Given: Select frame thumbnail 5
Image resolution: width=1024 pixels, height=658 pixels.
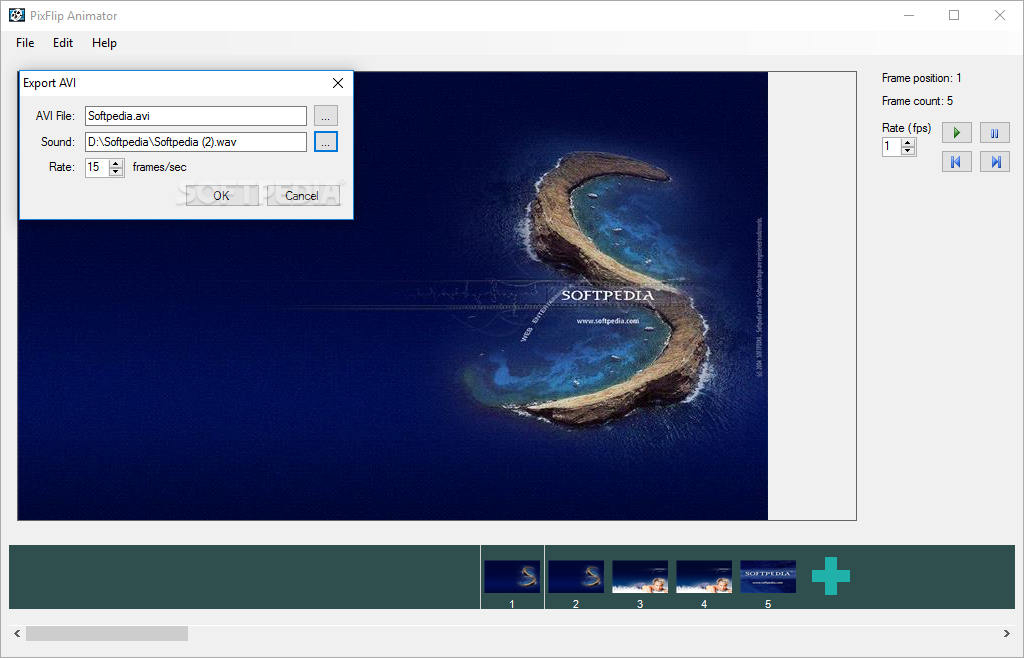Looking at the screenshot, I should click(x=768, y=576).
